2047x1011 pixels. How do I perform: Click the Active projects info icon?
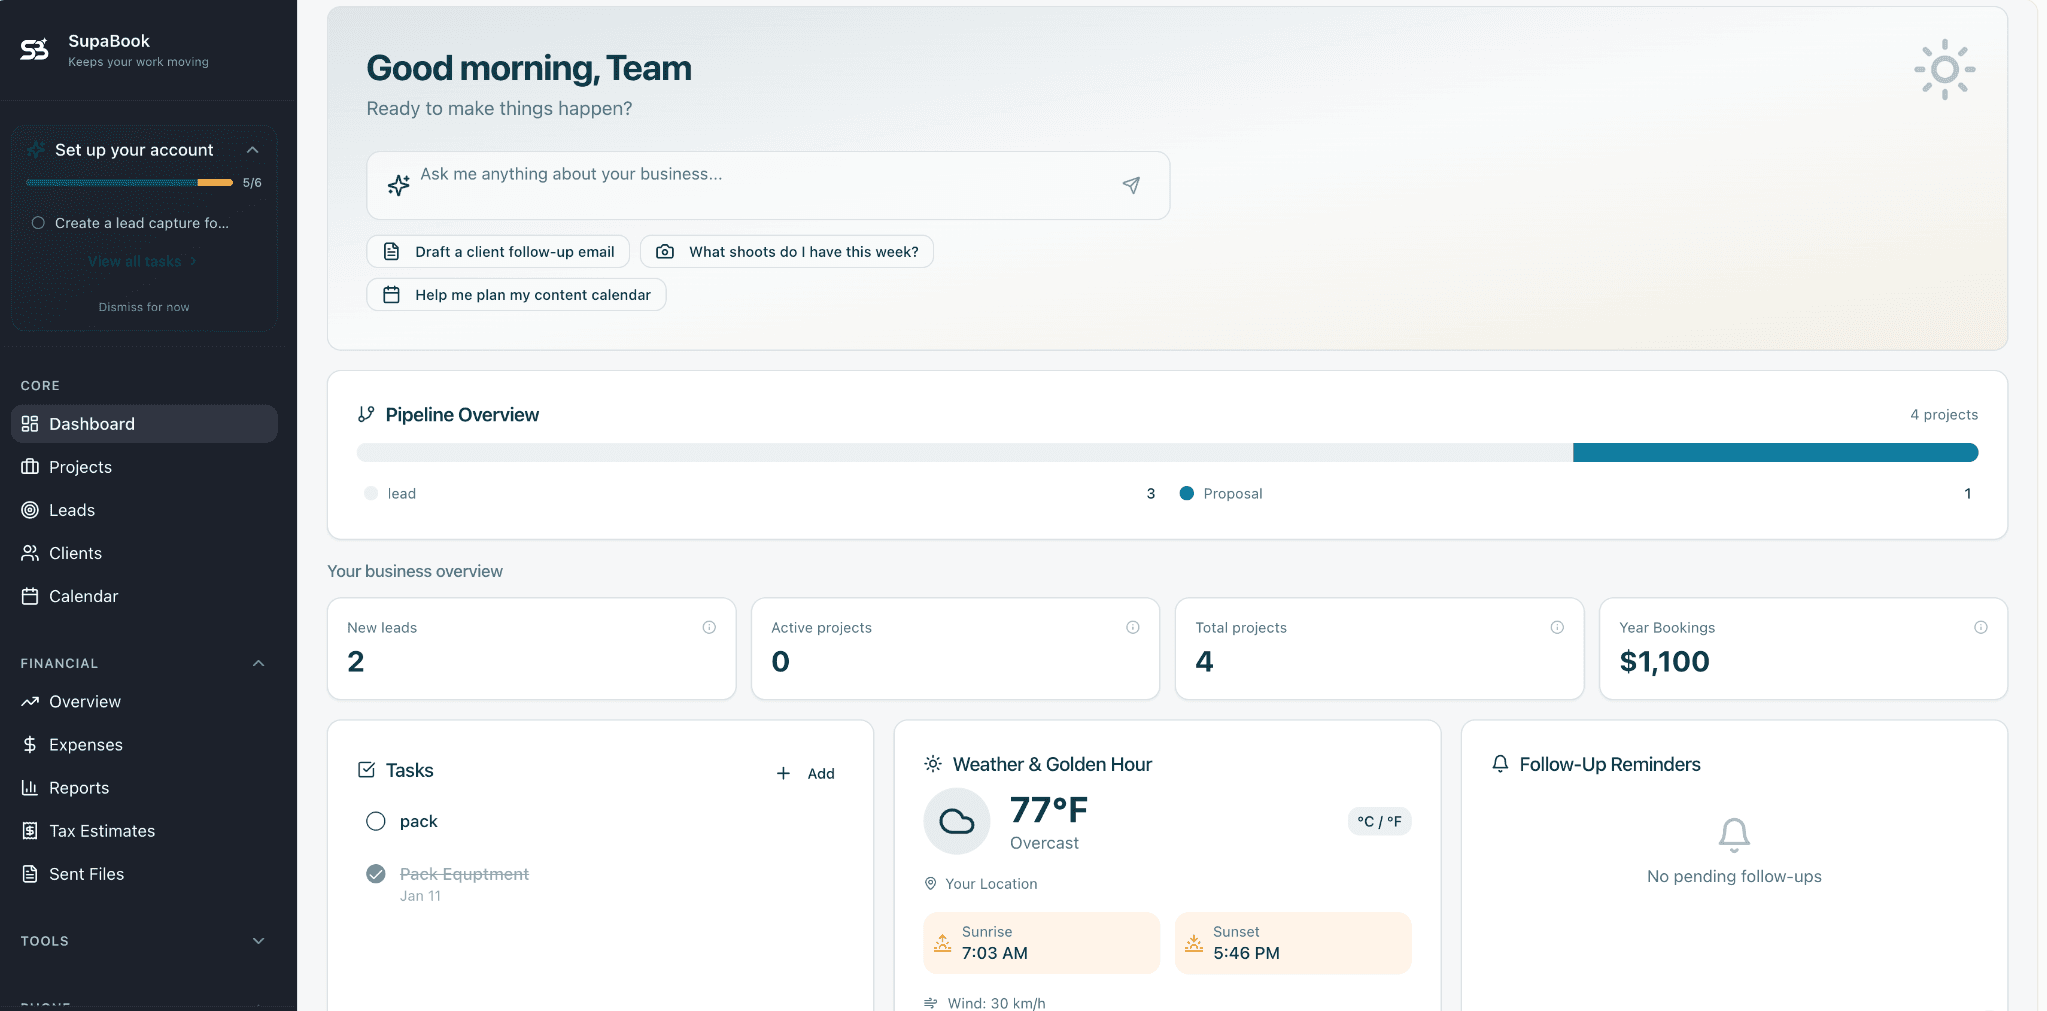point(1133,627)
